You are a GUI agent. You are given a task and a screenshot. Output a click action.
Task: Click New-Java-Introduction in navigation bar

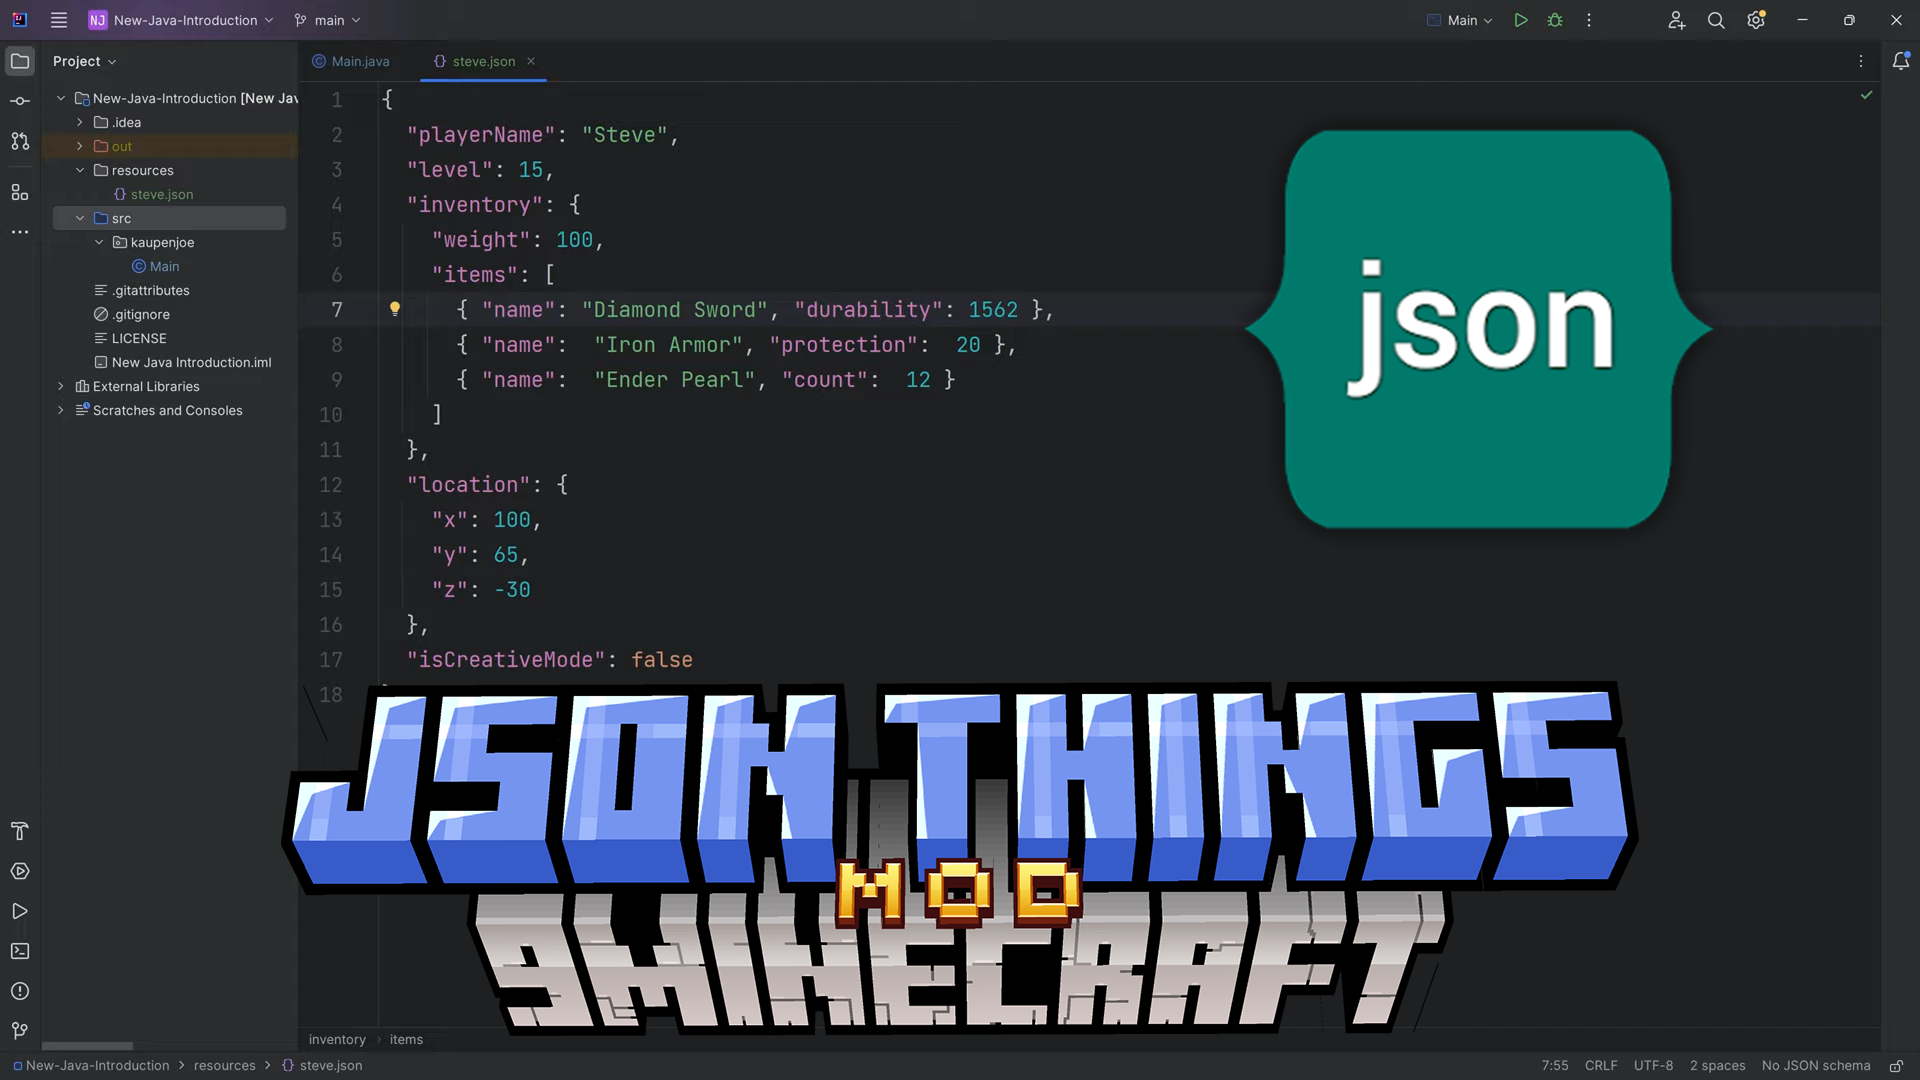(91, 1066)
